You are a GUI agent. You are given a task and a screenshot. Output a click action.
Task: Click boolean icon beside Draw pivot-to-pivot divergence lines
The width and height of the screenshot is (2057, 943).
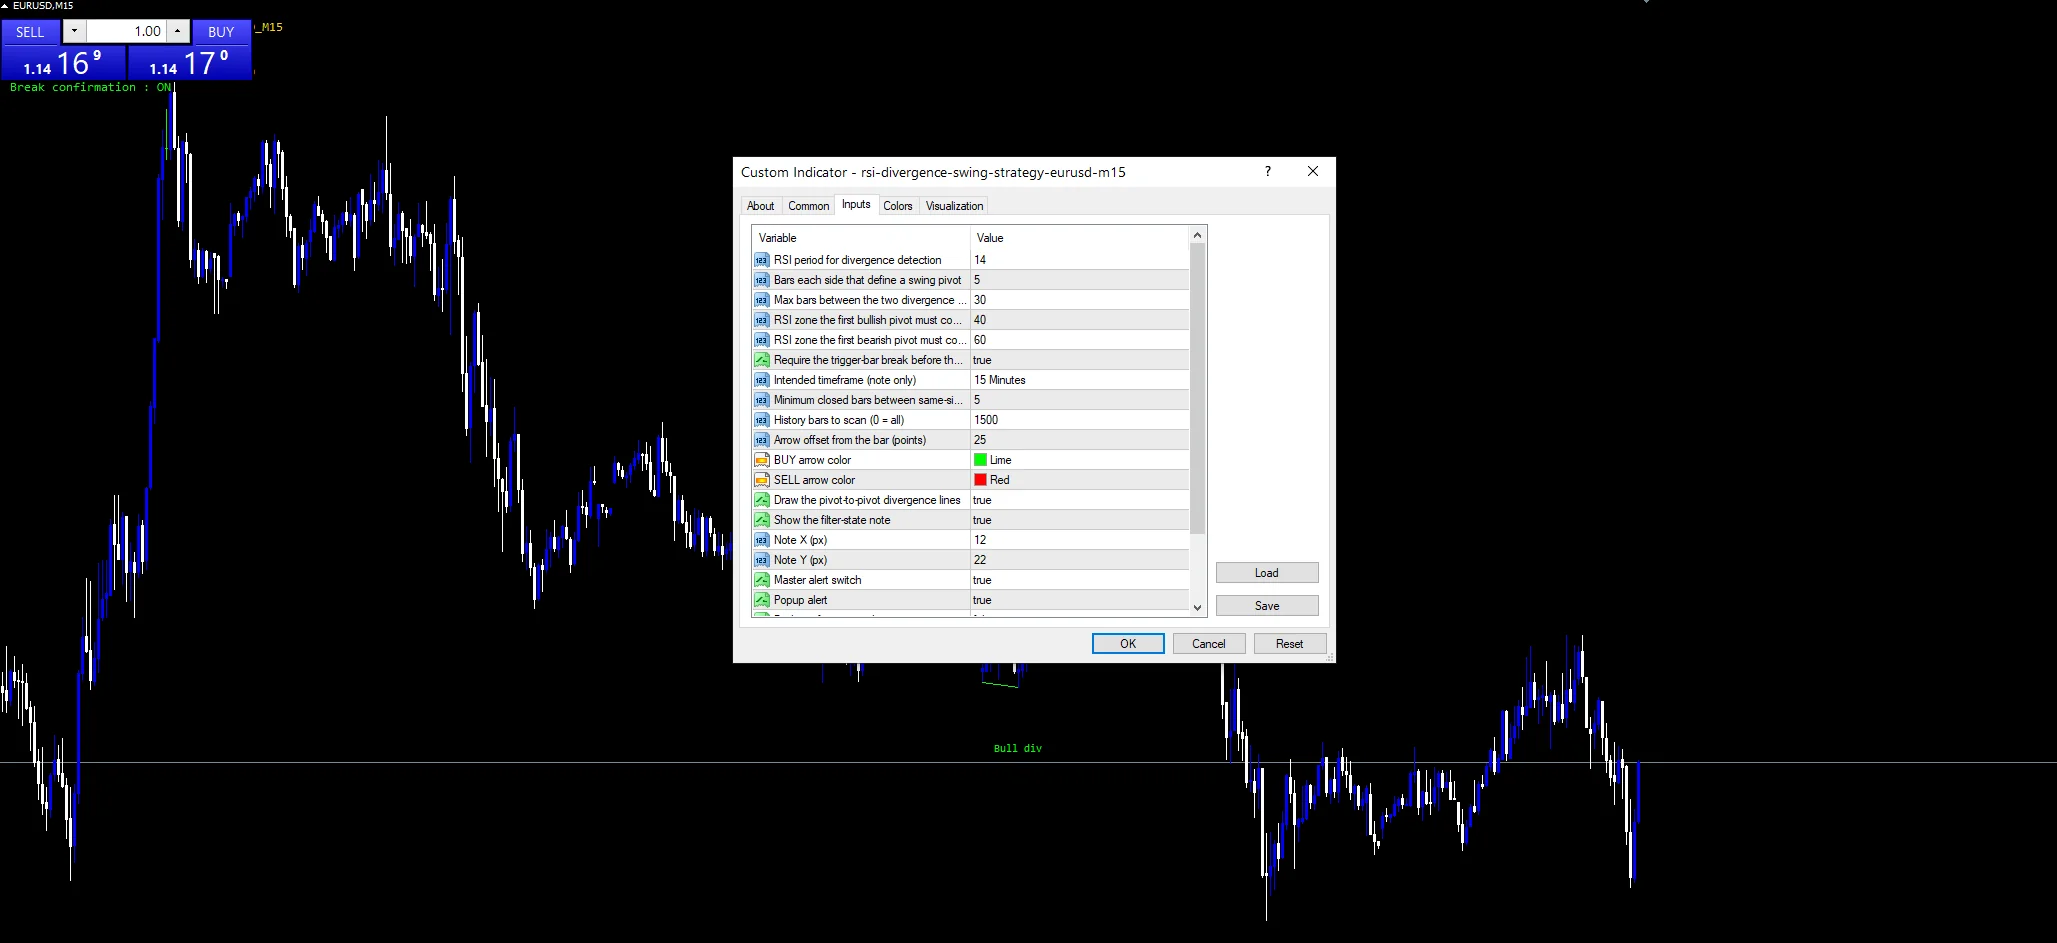pos(761,500)
